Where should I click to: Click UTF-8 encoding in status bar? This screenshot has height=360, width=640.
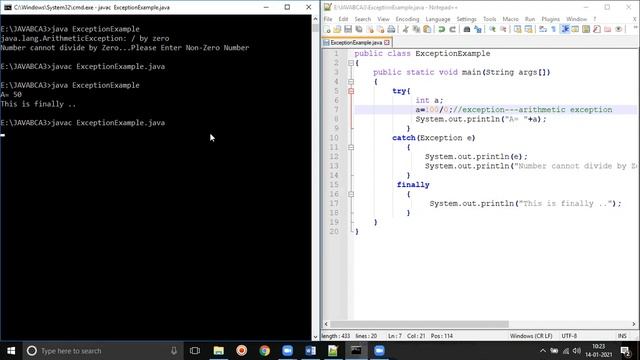click(x=569, y=336)
